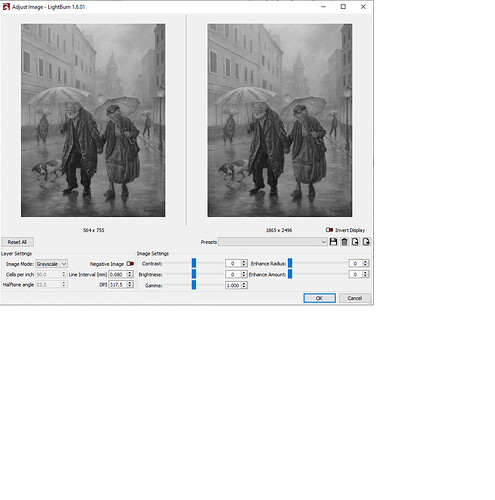The height and width of the screenshot is (500, 495).
Task: Open the Image Mode dropdown showing Grayscale
Action: tap(51, 264)
